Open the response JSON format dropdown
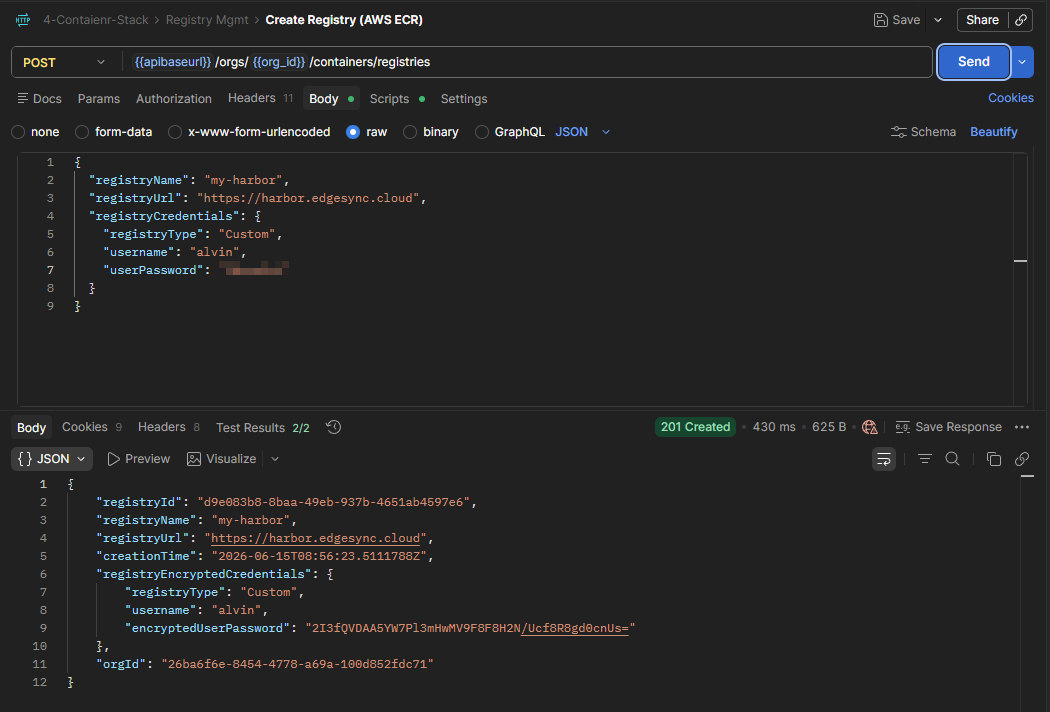1050x712 pixels. (x=52, y=459)
